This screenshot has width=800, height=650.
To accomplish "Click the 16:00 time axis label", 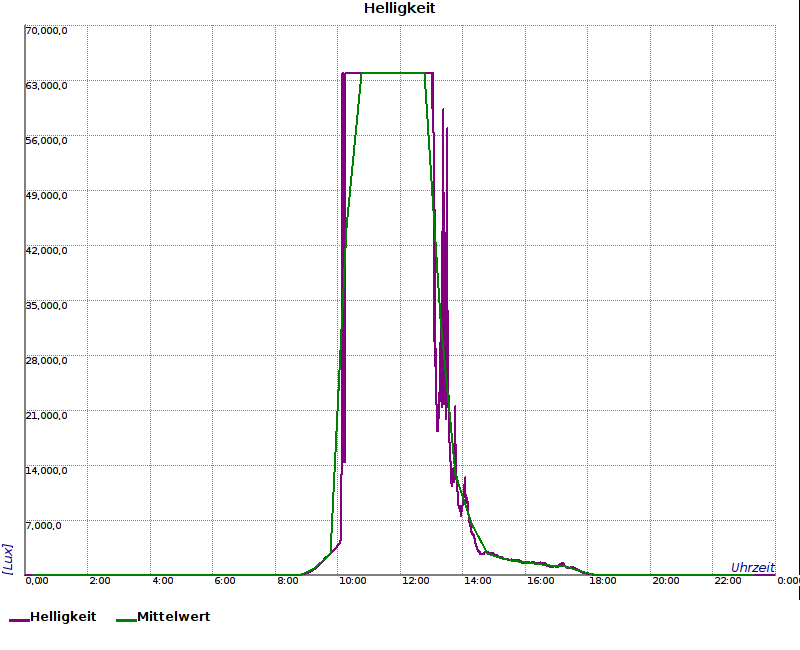I will point(540,581).
